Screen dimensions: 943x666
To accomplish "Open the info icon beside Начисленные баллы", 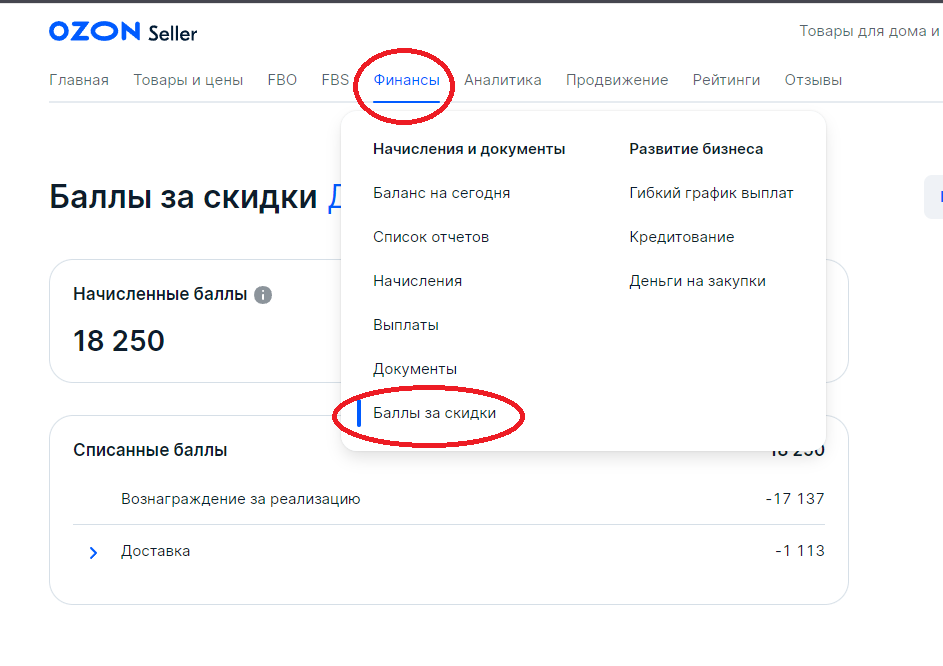I will coord(263,295).
